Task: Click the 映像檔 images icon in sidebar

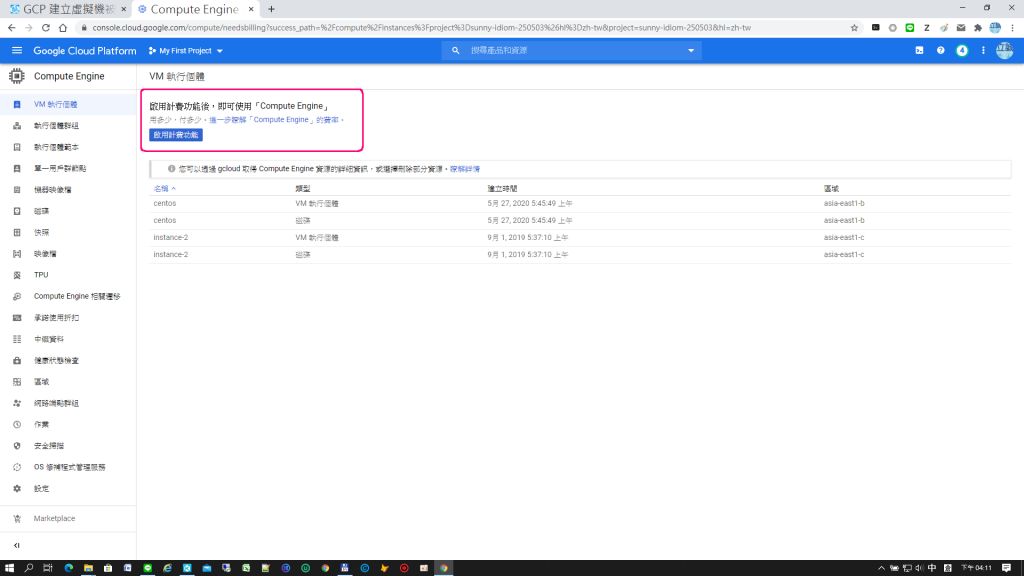Action: point(17,253)
